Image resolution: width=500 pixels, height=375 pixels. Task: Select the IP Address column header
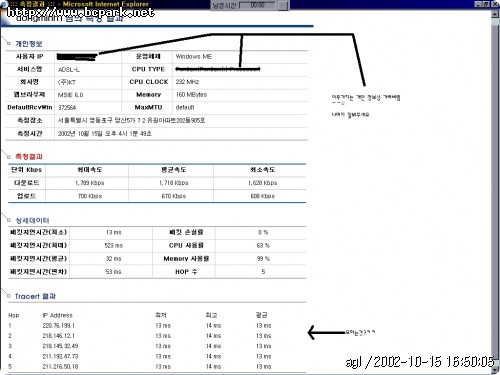point(57,315)
